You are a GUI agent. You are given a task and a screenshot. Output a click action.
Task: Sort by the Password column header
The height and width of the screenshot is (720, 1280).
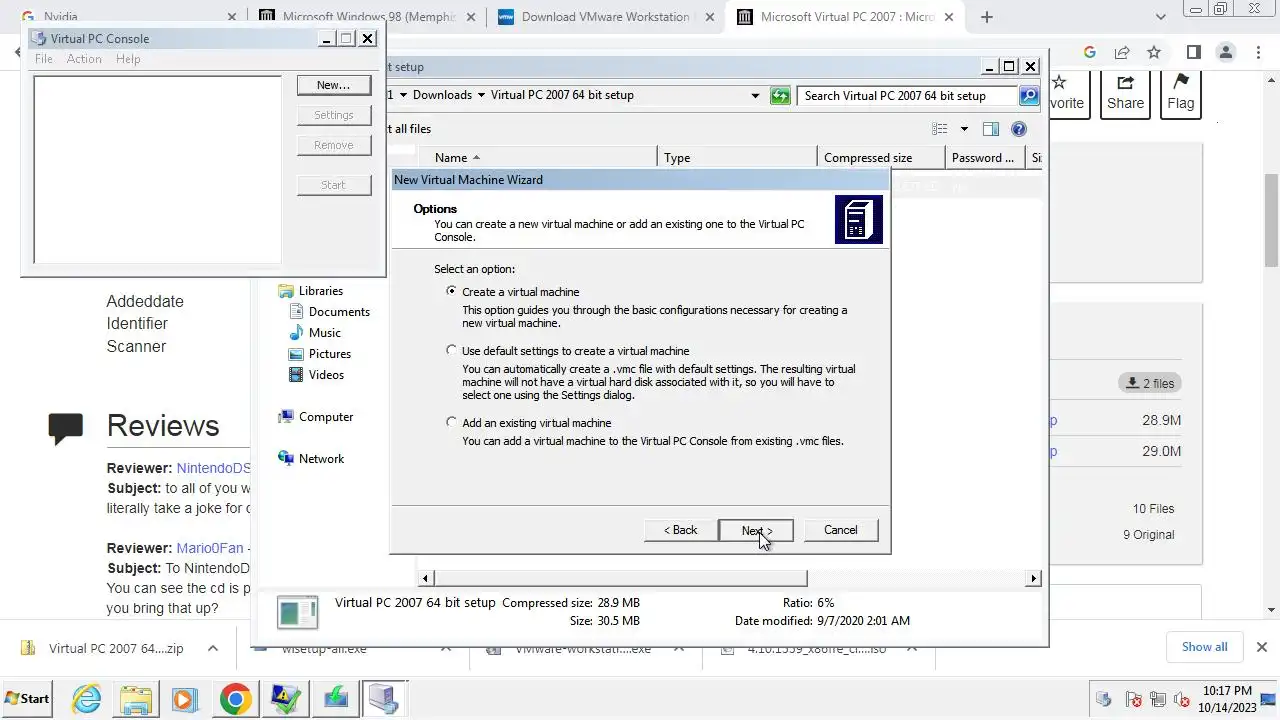pos(985,158)
